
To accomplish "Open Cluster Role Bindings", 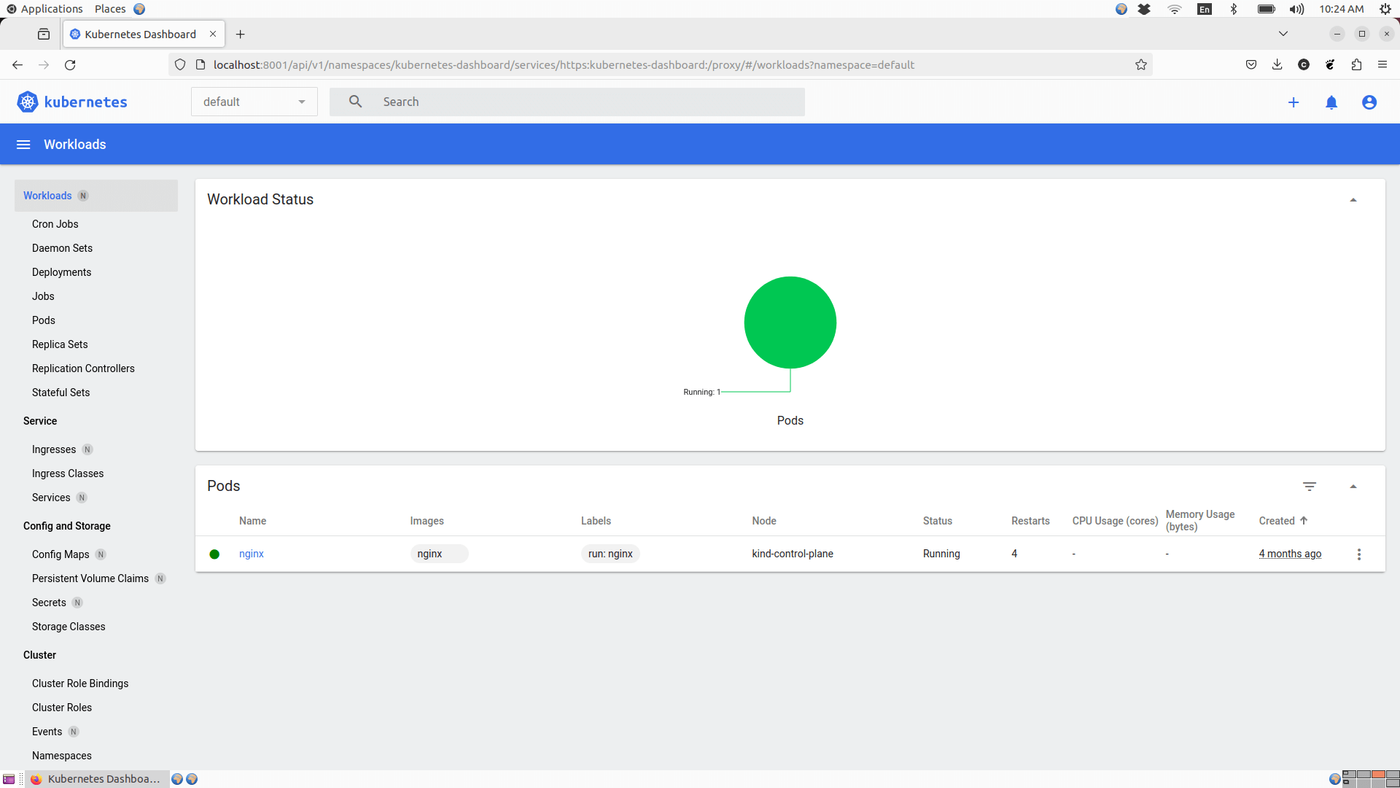I will point(80,684).
